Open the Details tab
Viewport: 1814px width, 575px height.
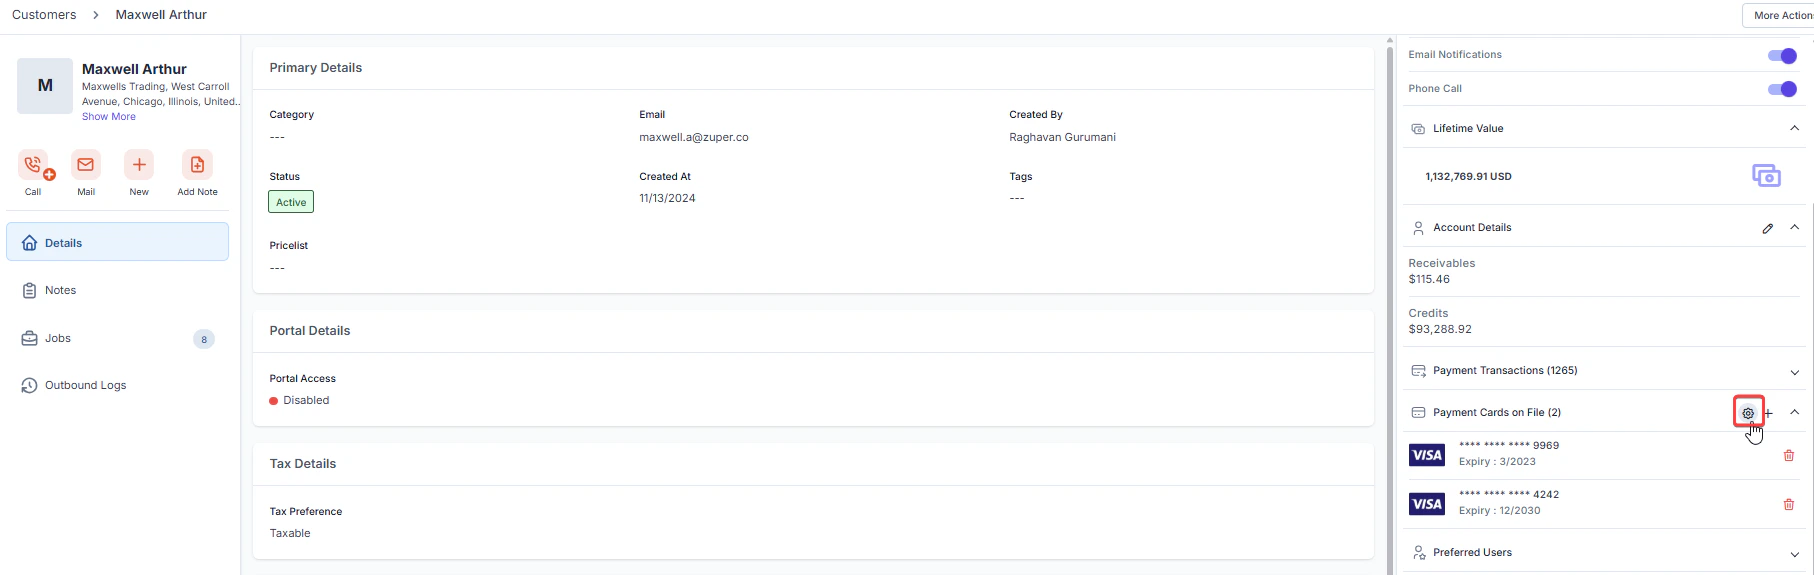click(x=117, y=242)
